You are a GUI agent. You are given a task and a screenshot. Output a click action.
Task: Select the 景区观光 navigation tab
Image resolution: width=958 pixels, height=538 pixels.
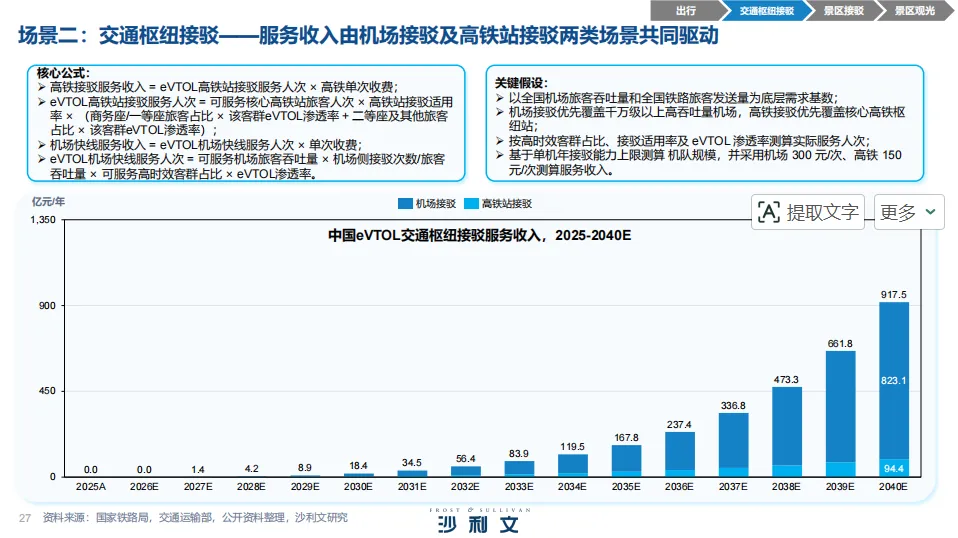coord(915,10)
